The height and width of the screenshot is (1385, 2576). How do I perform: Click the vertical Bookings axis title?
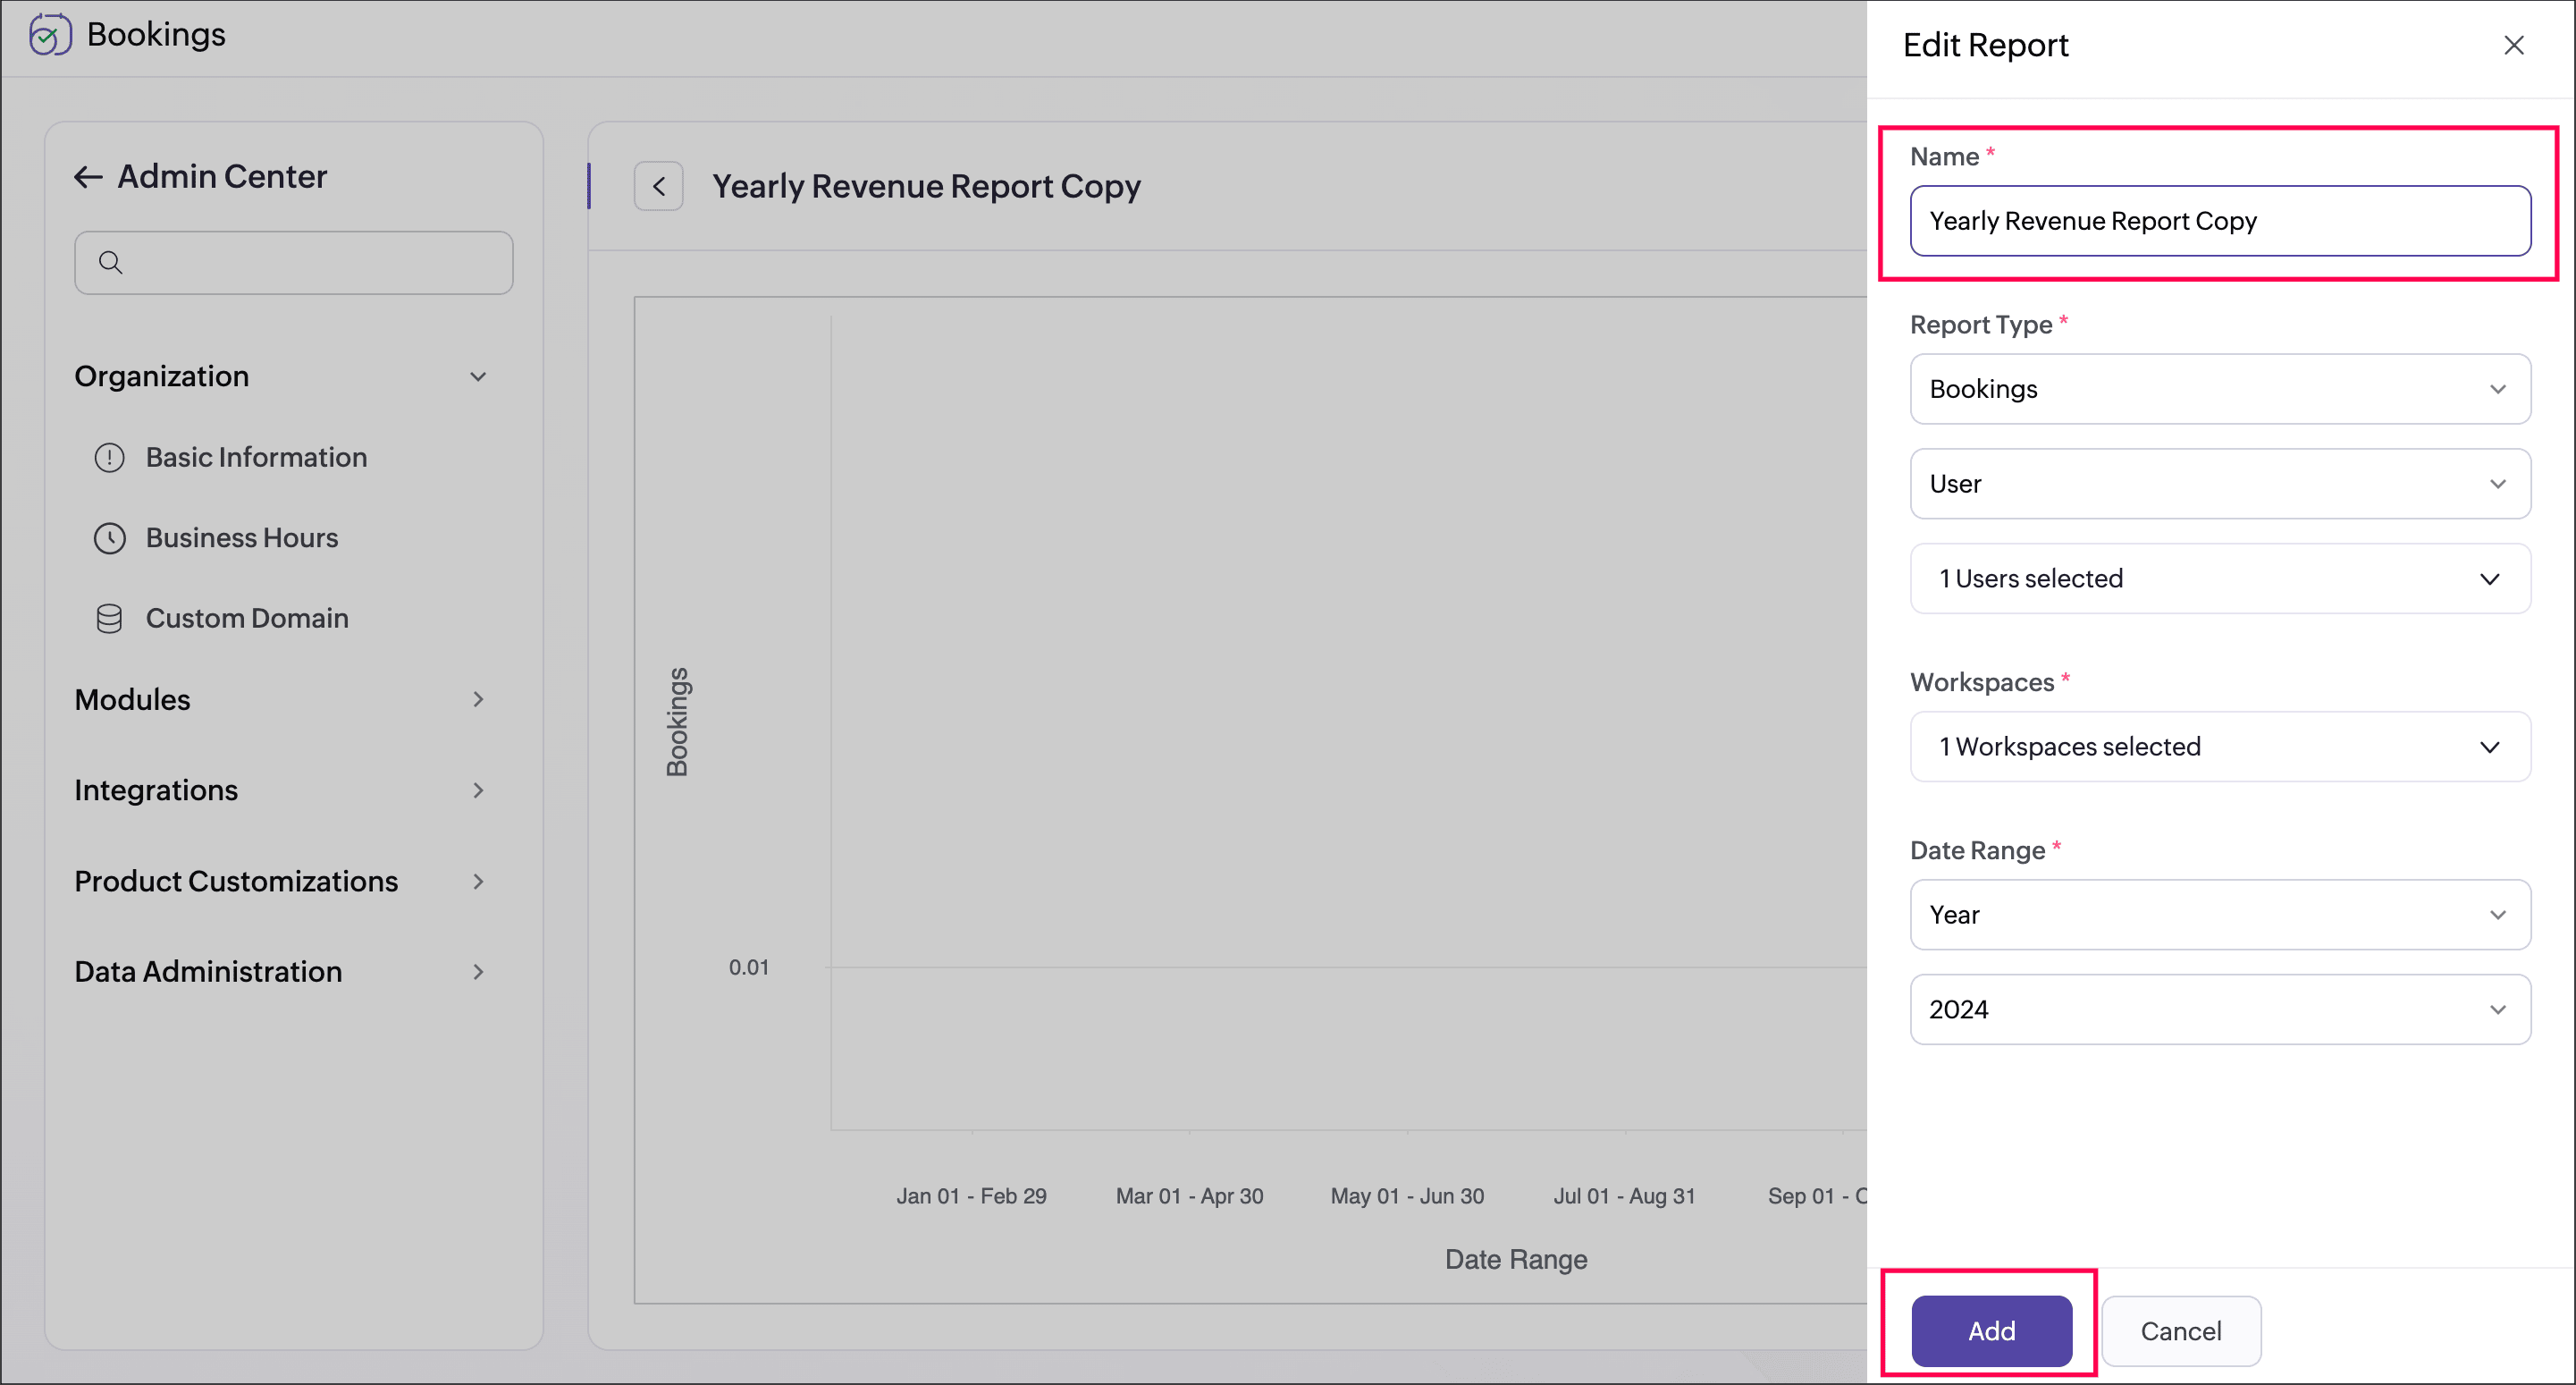pyautogui.click(x=677, y=722)
